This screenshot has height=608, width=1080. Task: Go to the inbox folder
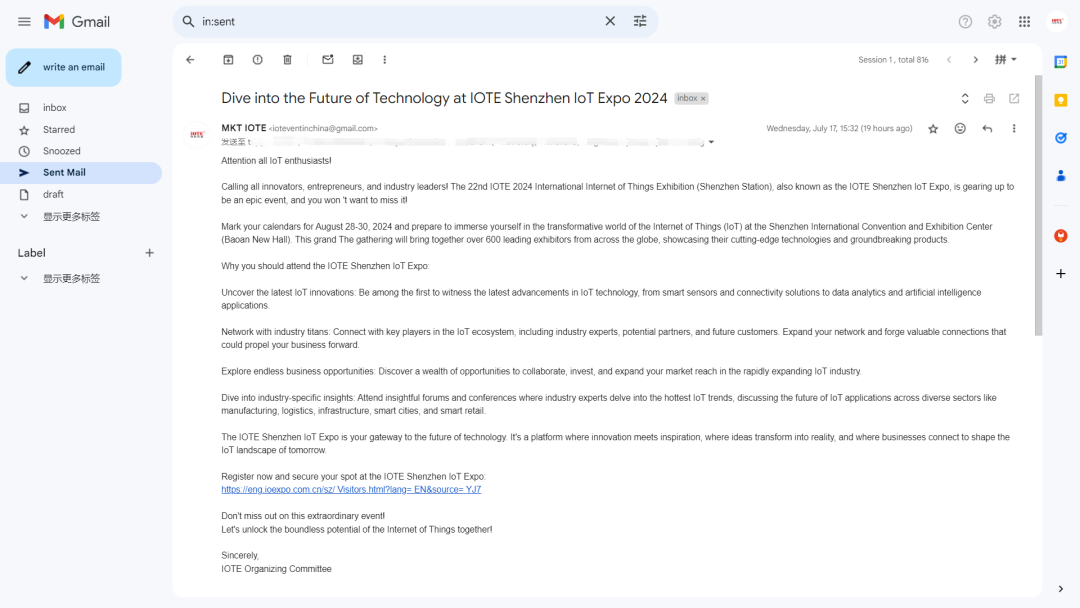(55, 108)
